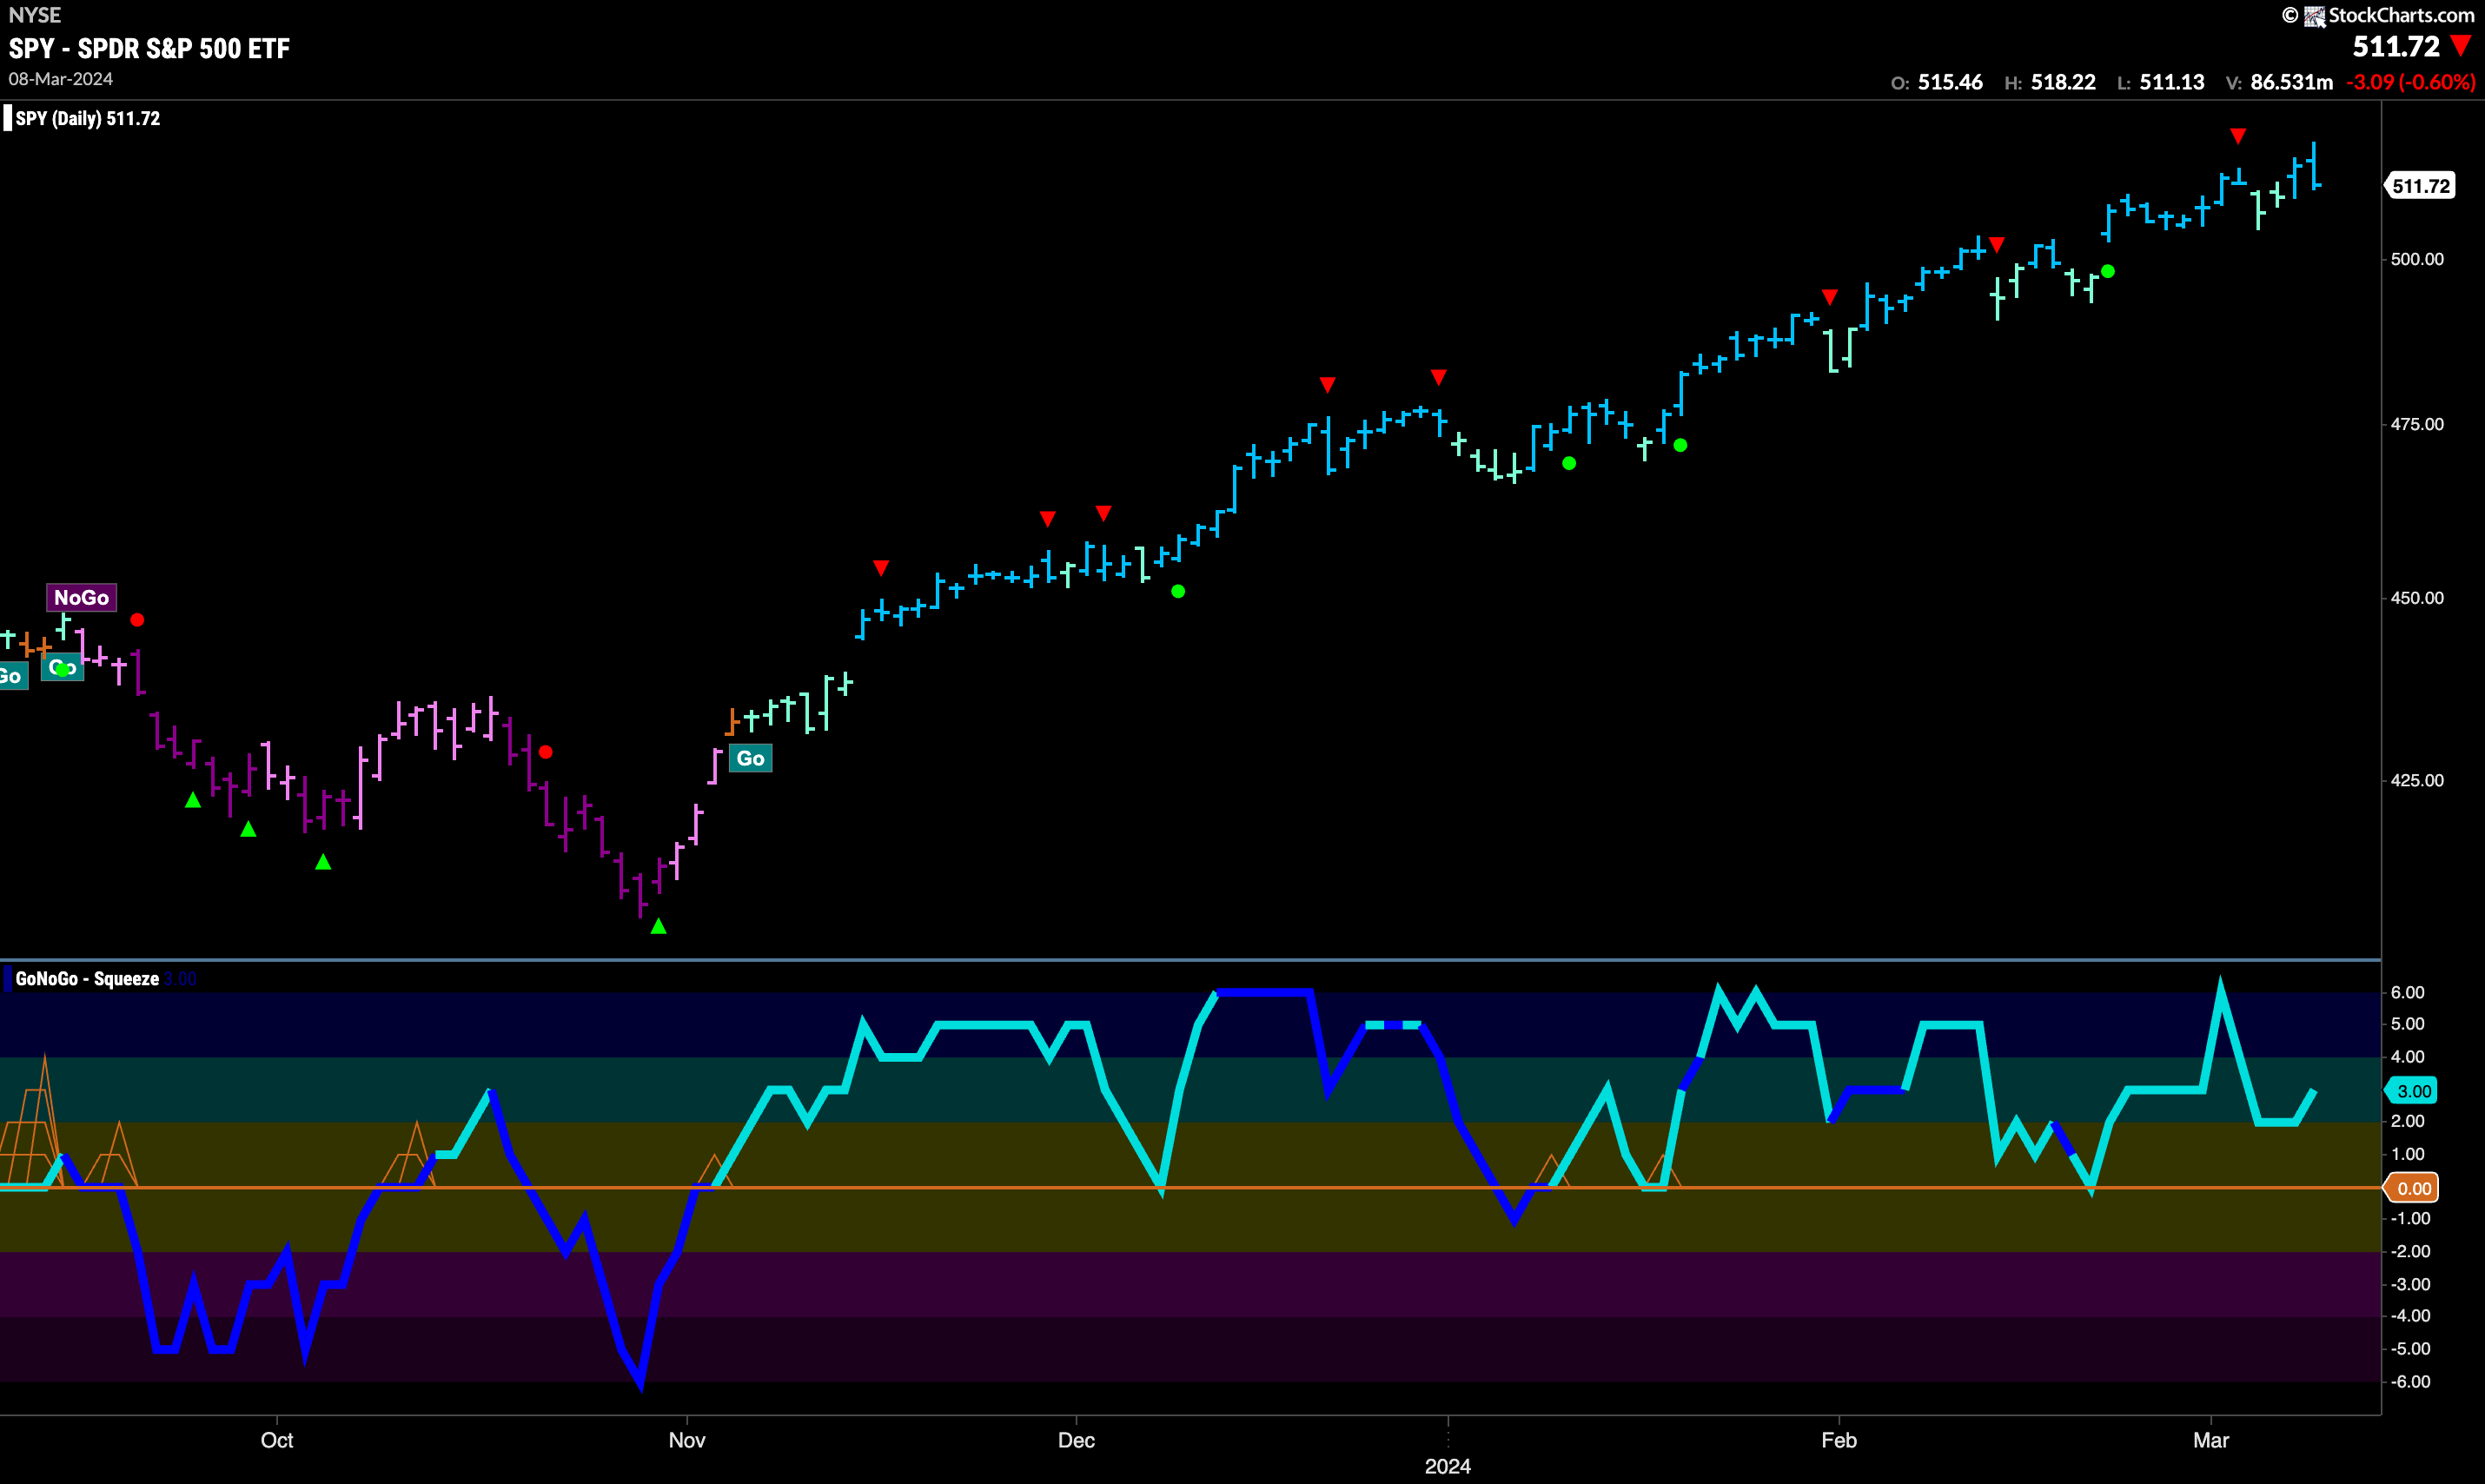2485x1484 pixels.
Task: Click the -6.00 oscillator axis label
Action: (x=2410, y=1381)
